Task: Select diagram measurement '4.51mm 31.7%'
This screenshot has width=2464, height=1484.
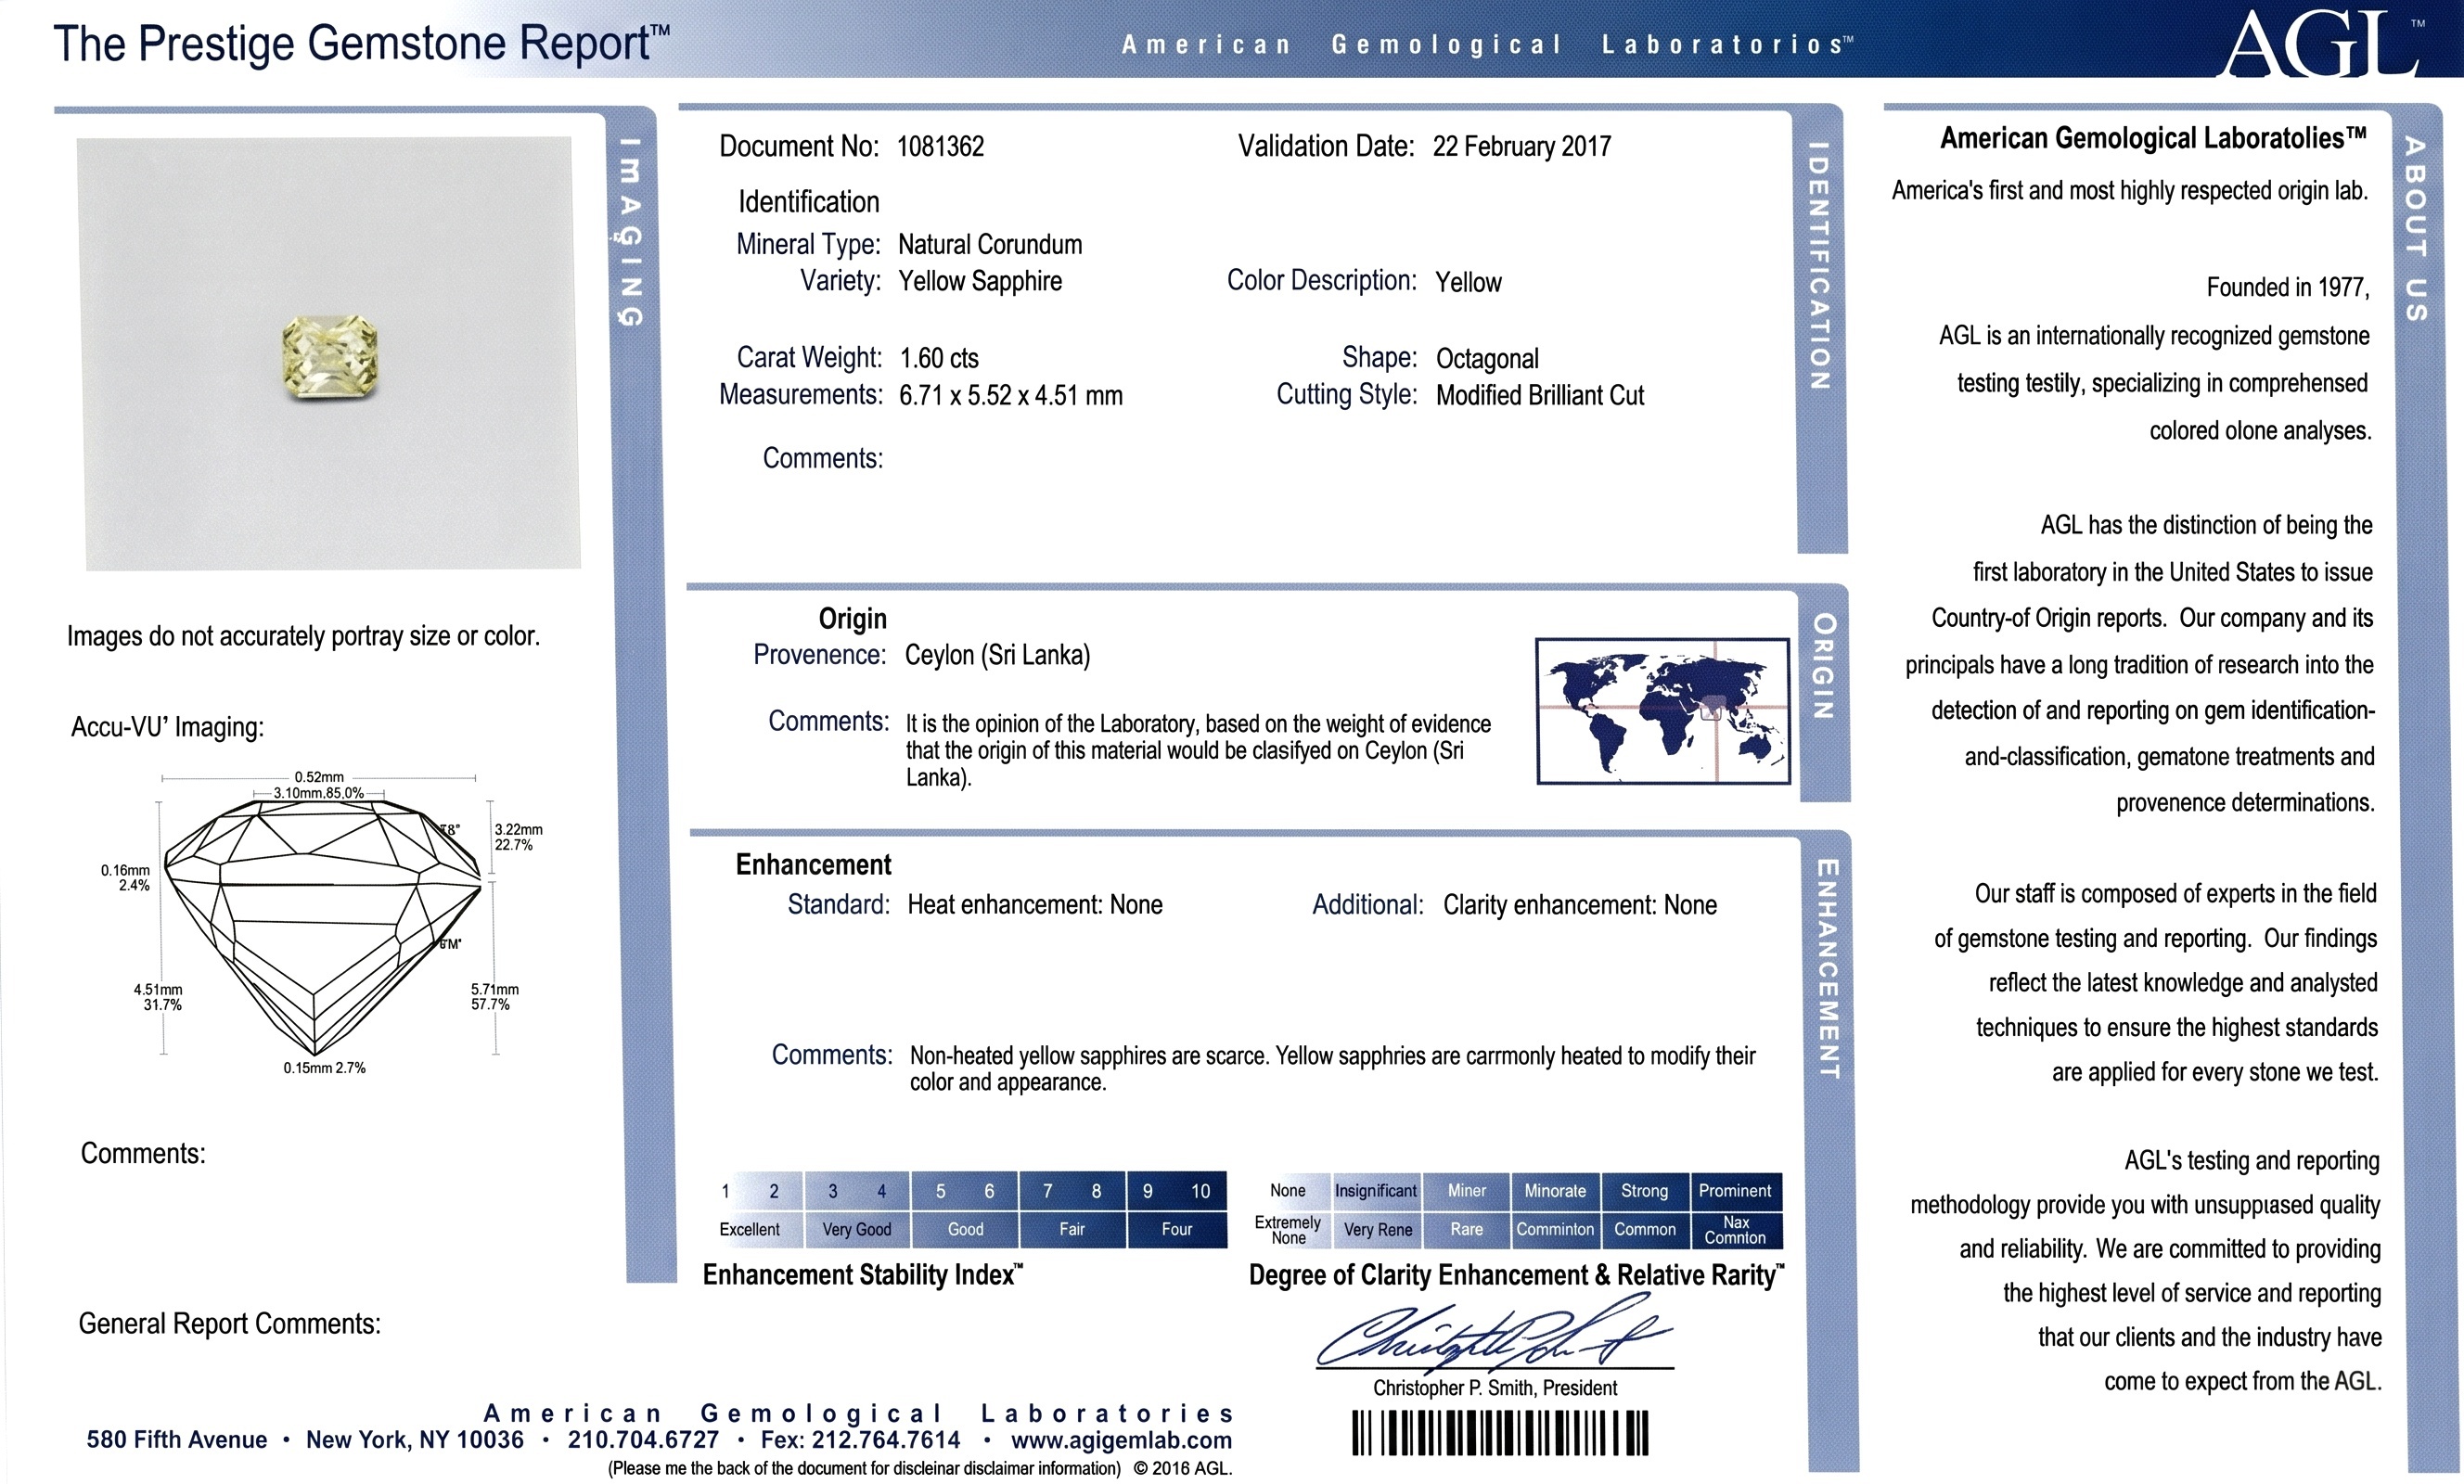Action: [158, 997]
